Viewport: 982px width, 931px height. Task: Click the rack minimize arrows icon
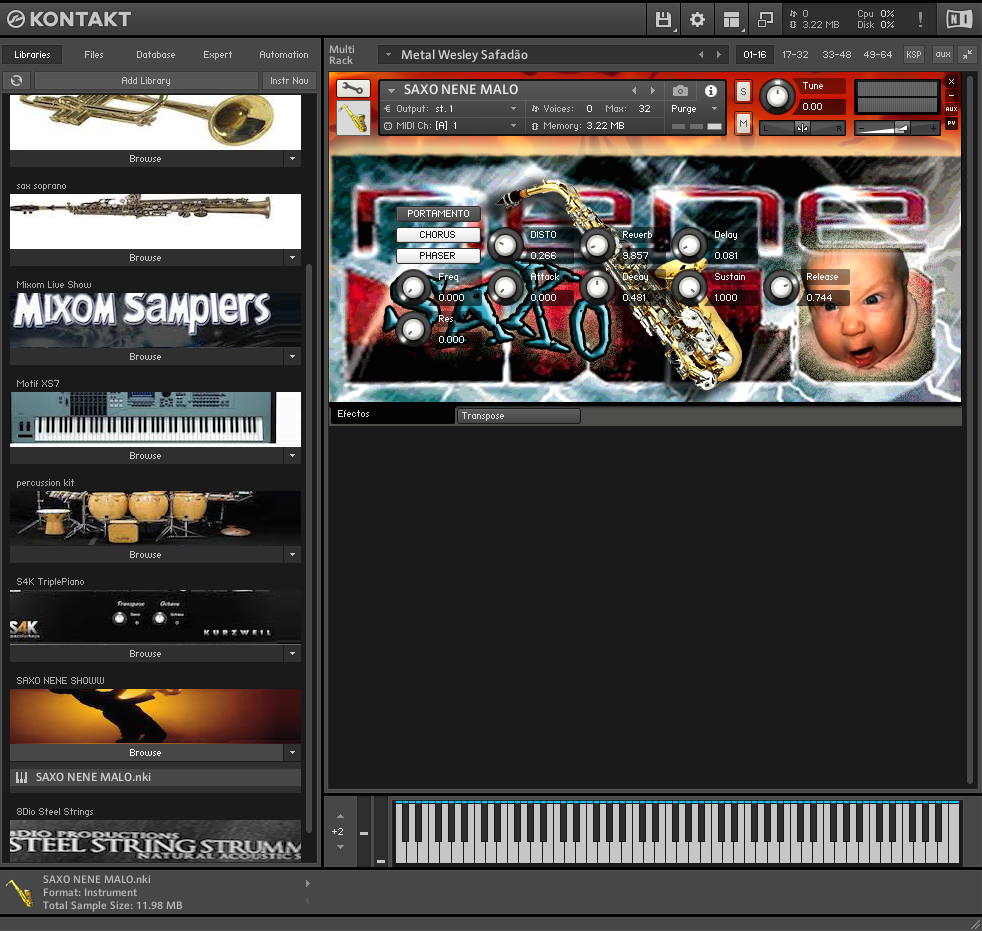(967, 54)
